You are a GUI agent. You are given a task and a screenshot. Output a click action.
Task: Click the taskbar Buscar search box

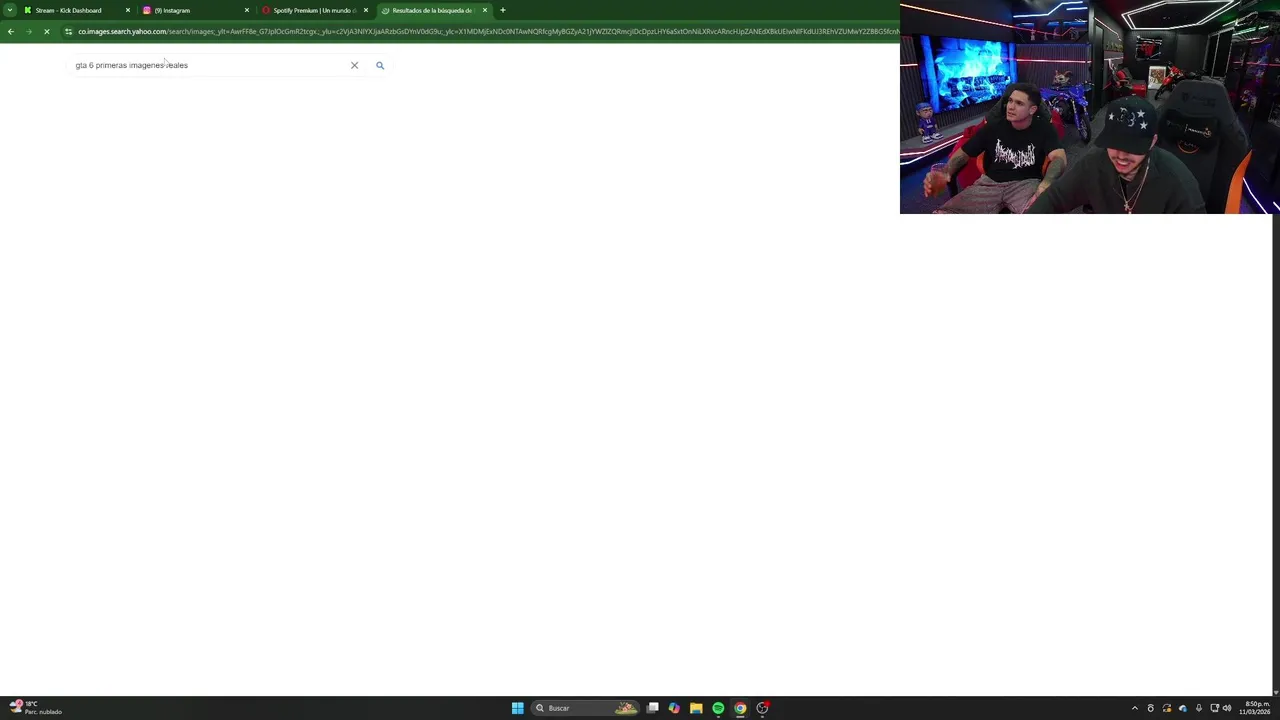coord(585,708)
